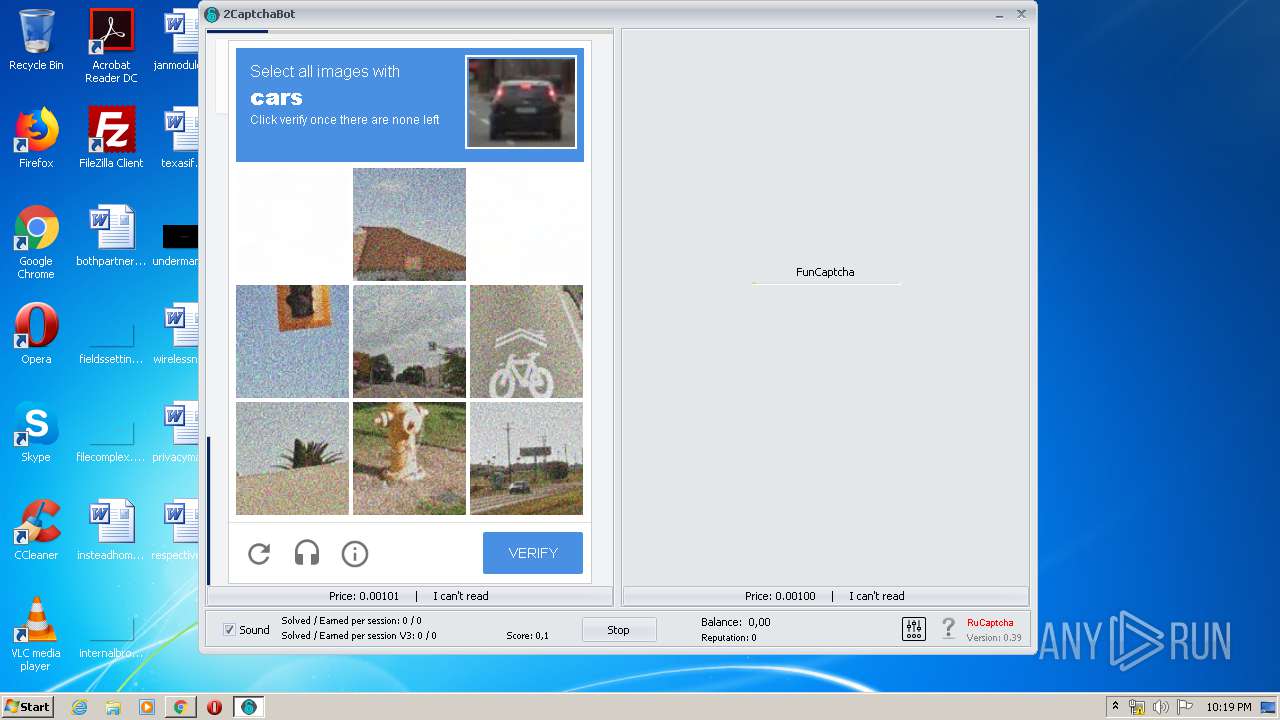
Task: Select the highway with car tile
Action: point(526,458)
